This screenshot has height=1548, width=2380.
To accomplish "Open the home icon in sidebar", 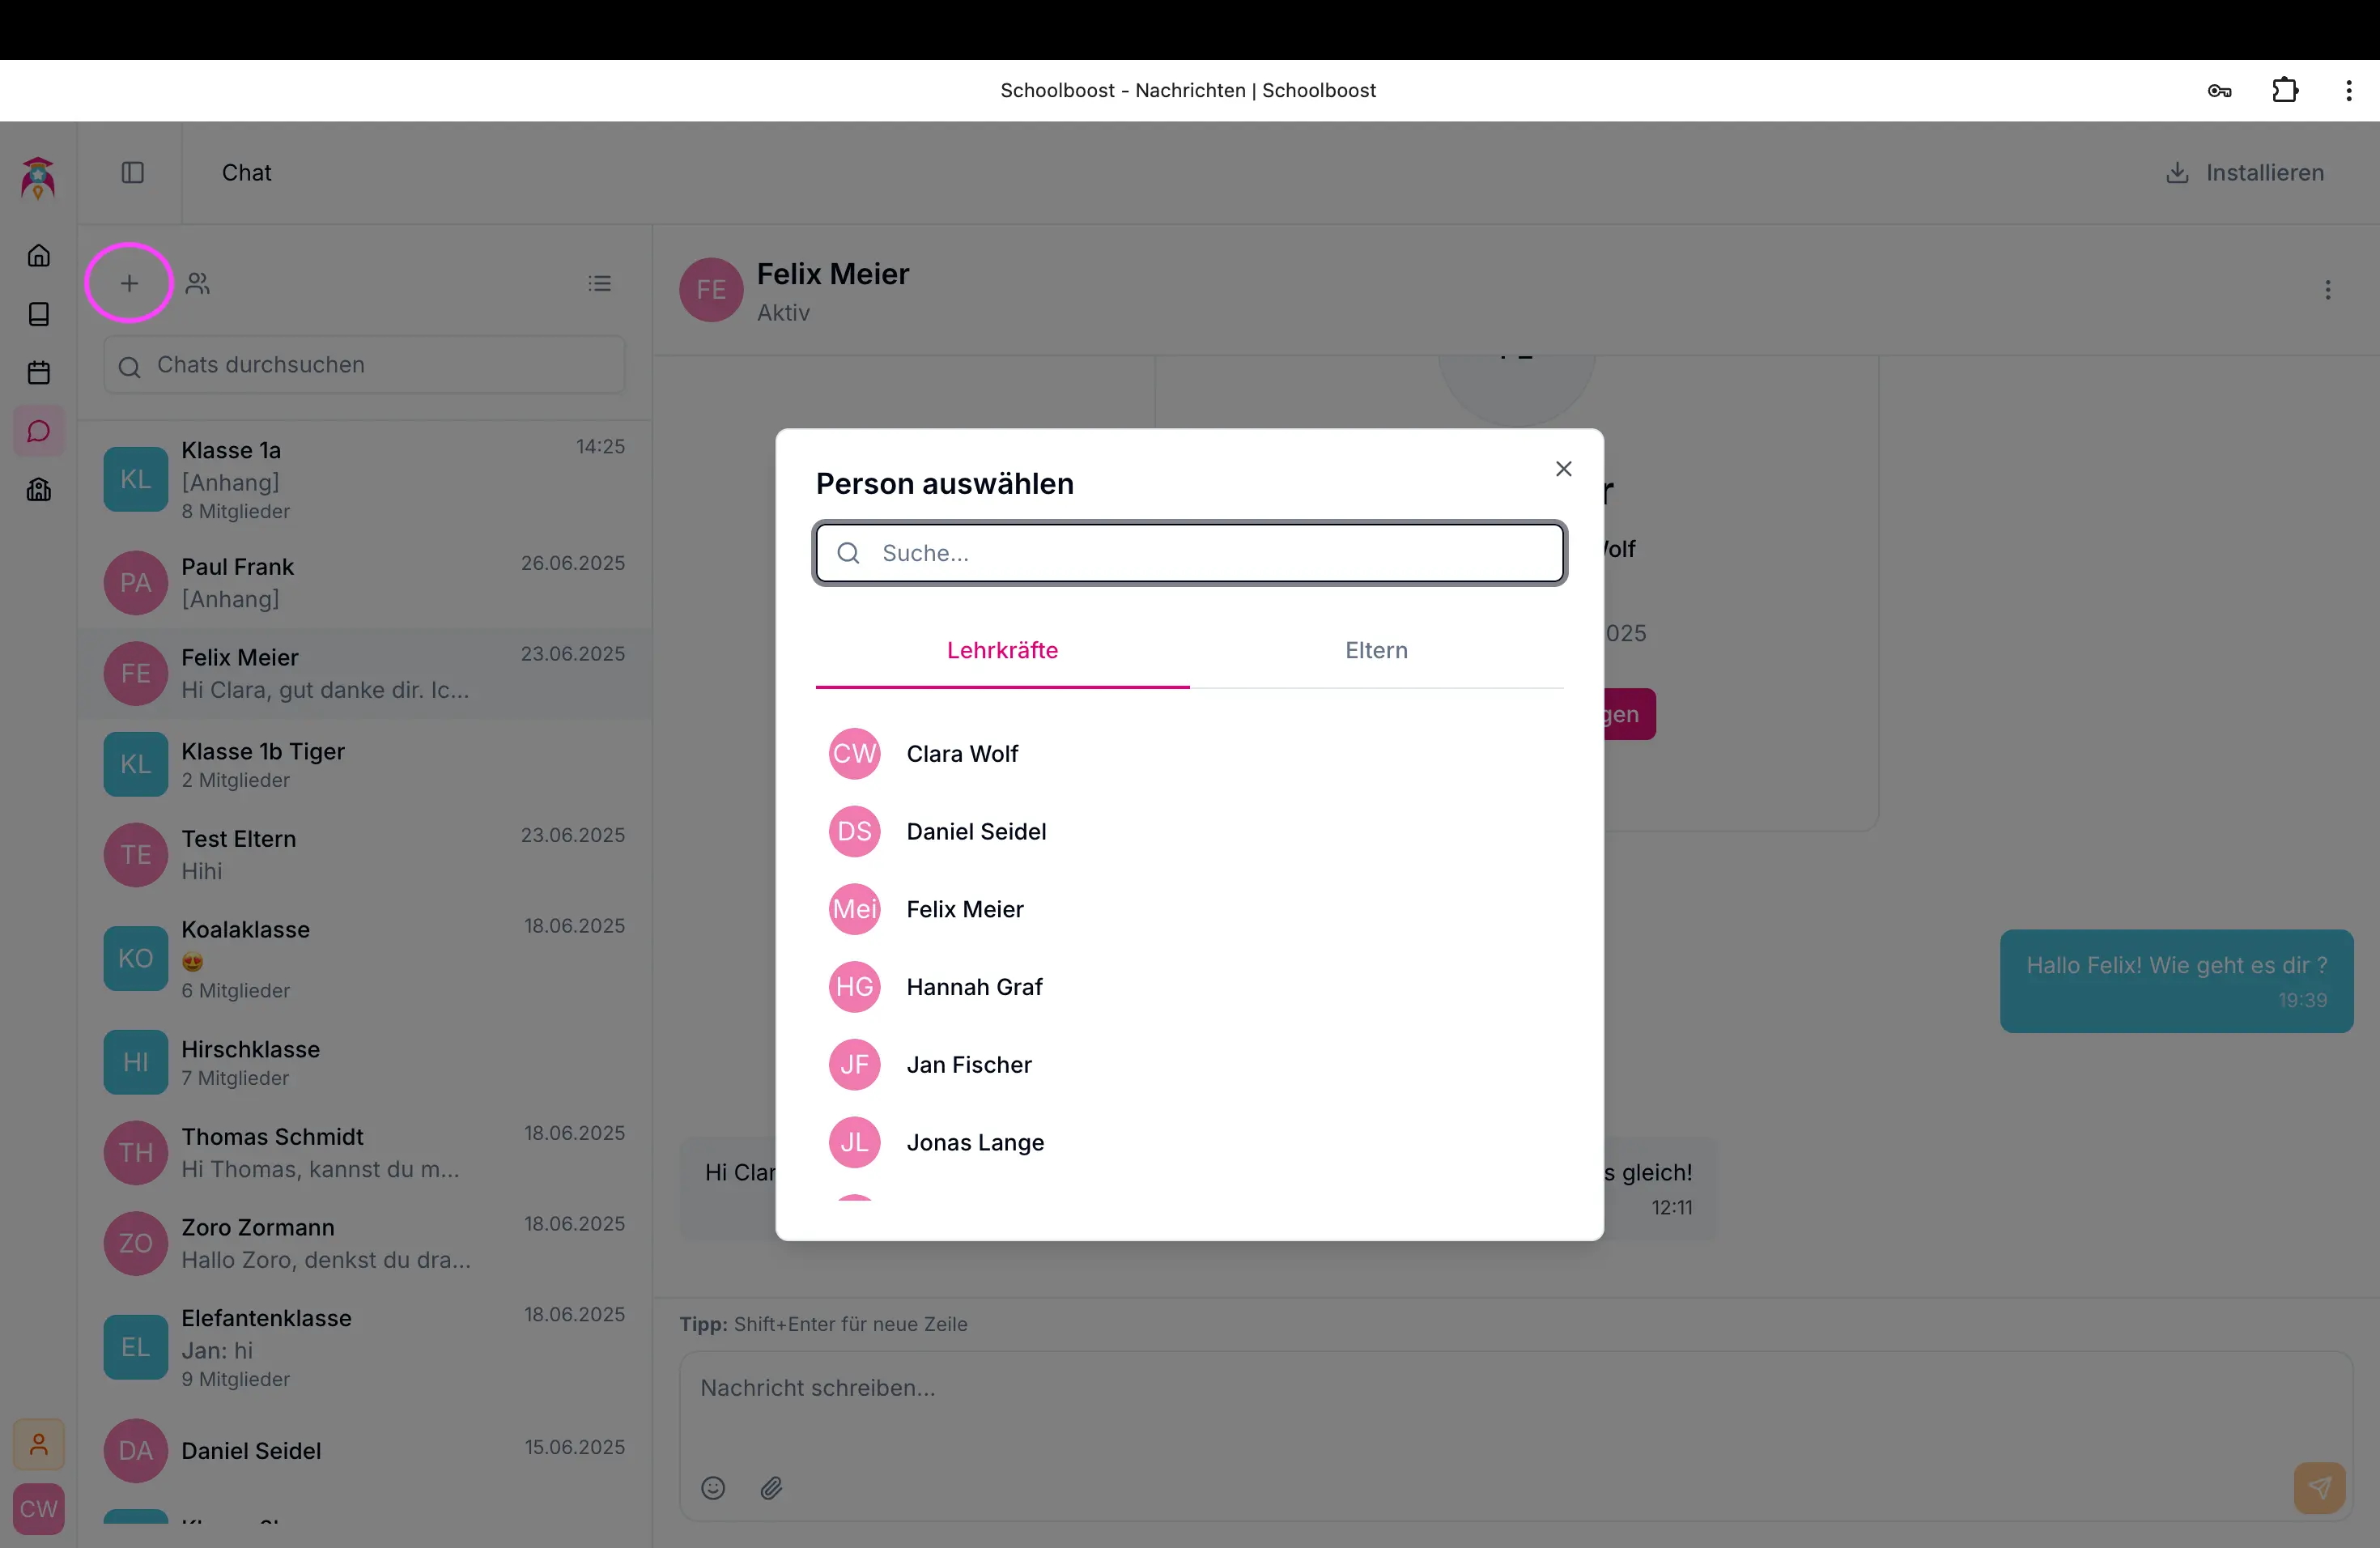I will [39, 256].
